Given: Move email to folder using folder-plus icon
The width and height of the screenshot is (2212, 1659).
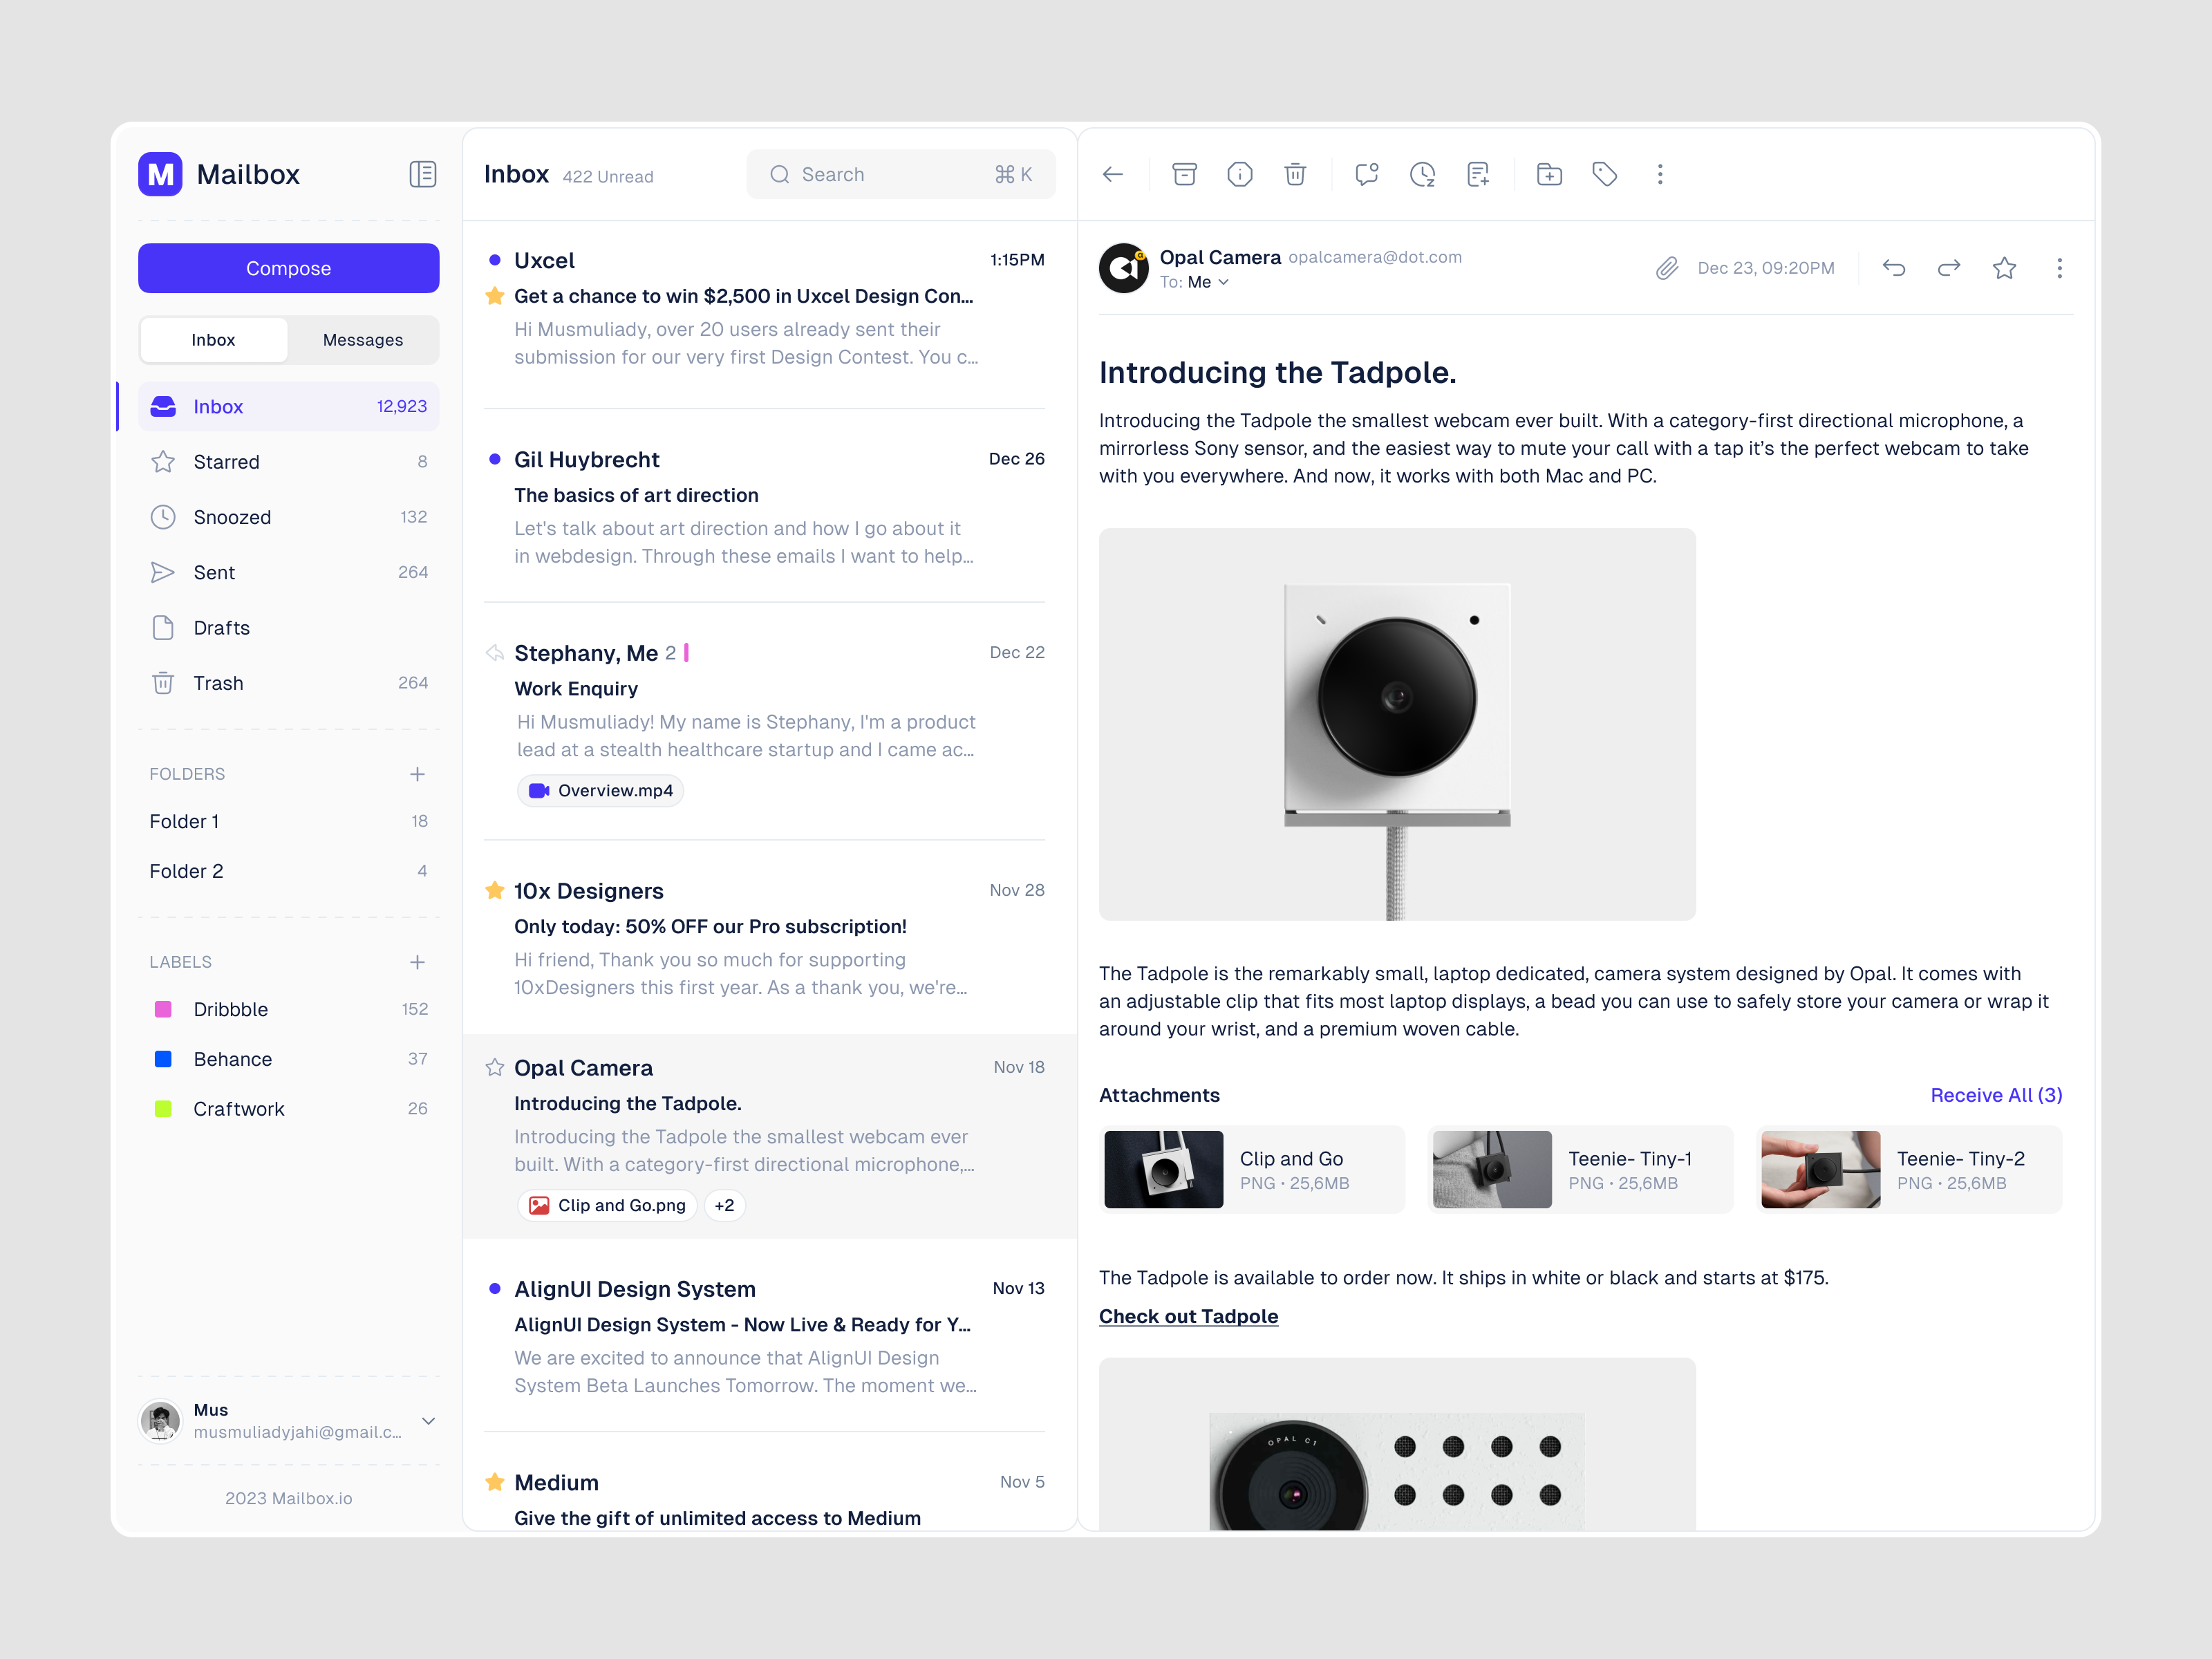Looking at the screenshot, I should pyautogui.click(x=1549, y=174).
